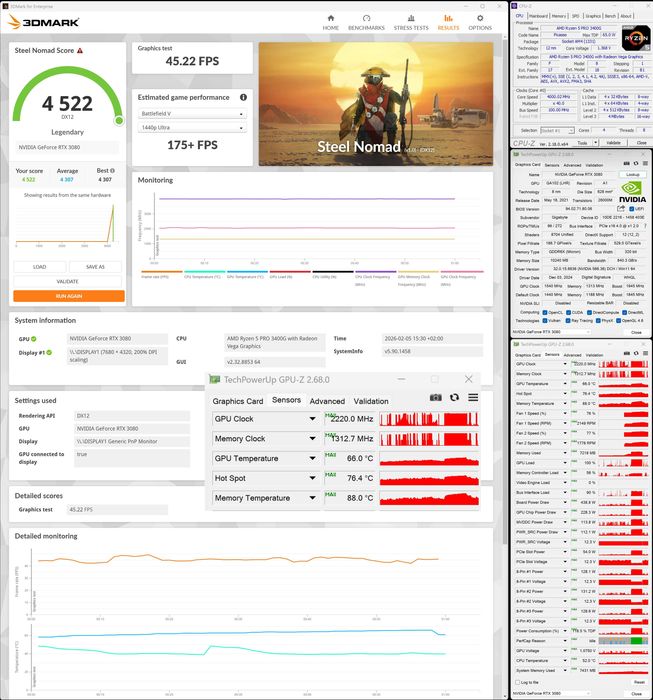The image size is (653, 700).
Task: Click the orange RUN AGAIN button
Action: tap(69, 296)
